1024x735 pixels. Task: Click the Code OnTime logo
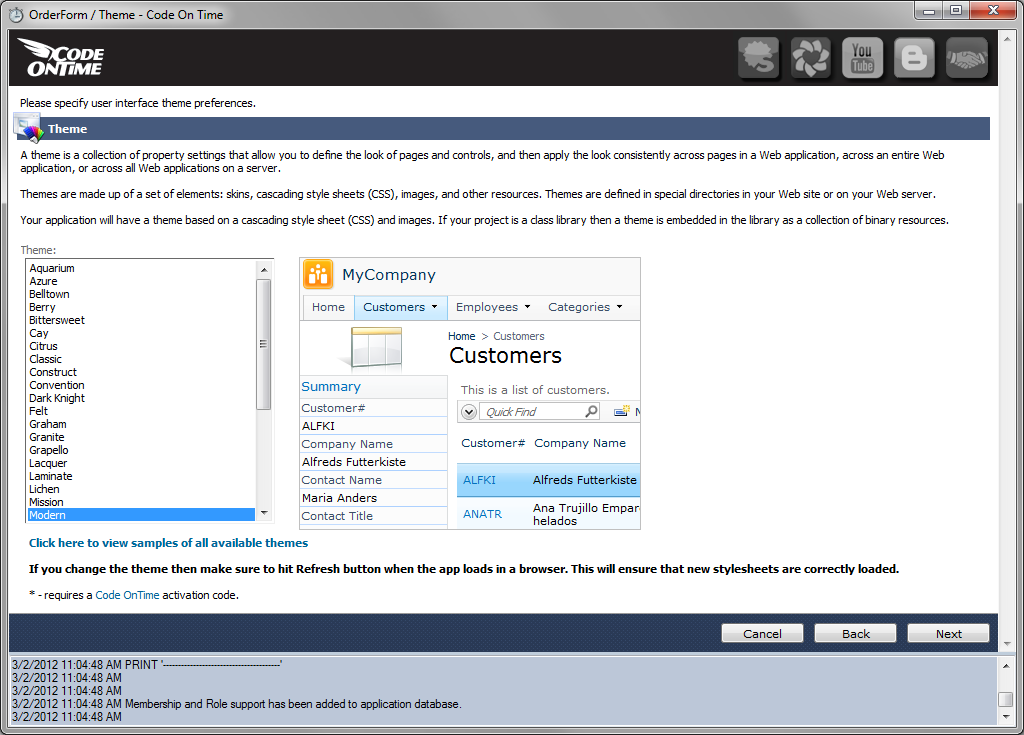coord(62,57)
